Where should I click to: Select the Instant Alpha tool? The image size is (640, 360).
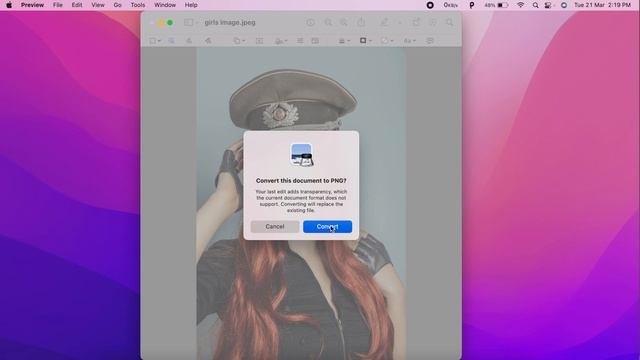[x=171, y=41]
